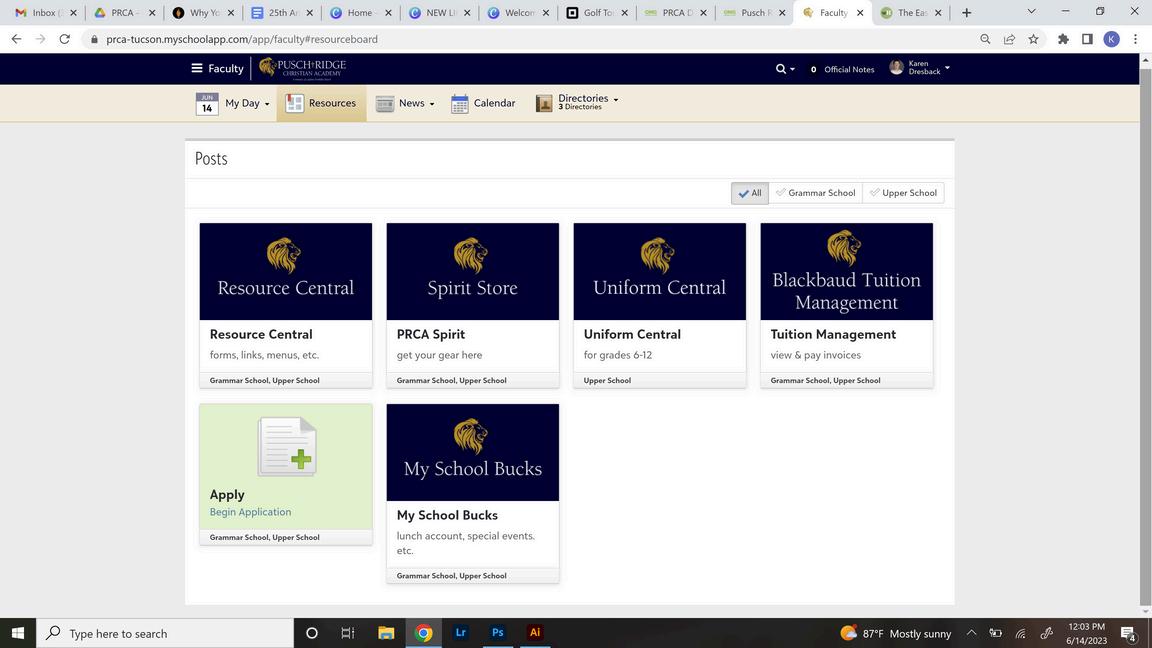
Task: Open the My School Bucks title link
Action: click(447, 516)
